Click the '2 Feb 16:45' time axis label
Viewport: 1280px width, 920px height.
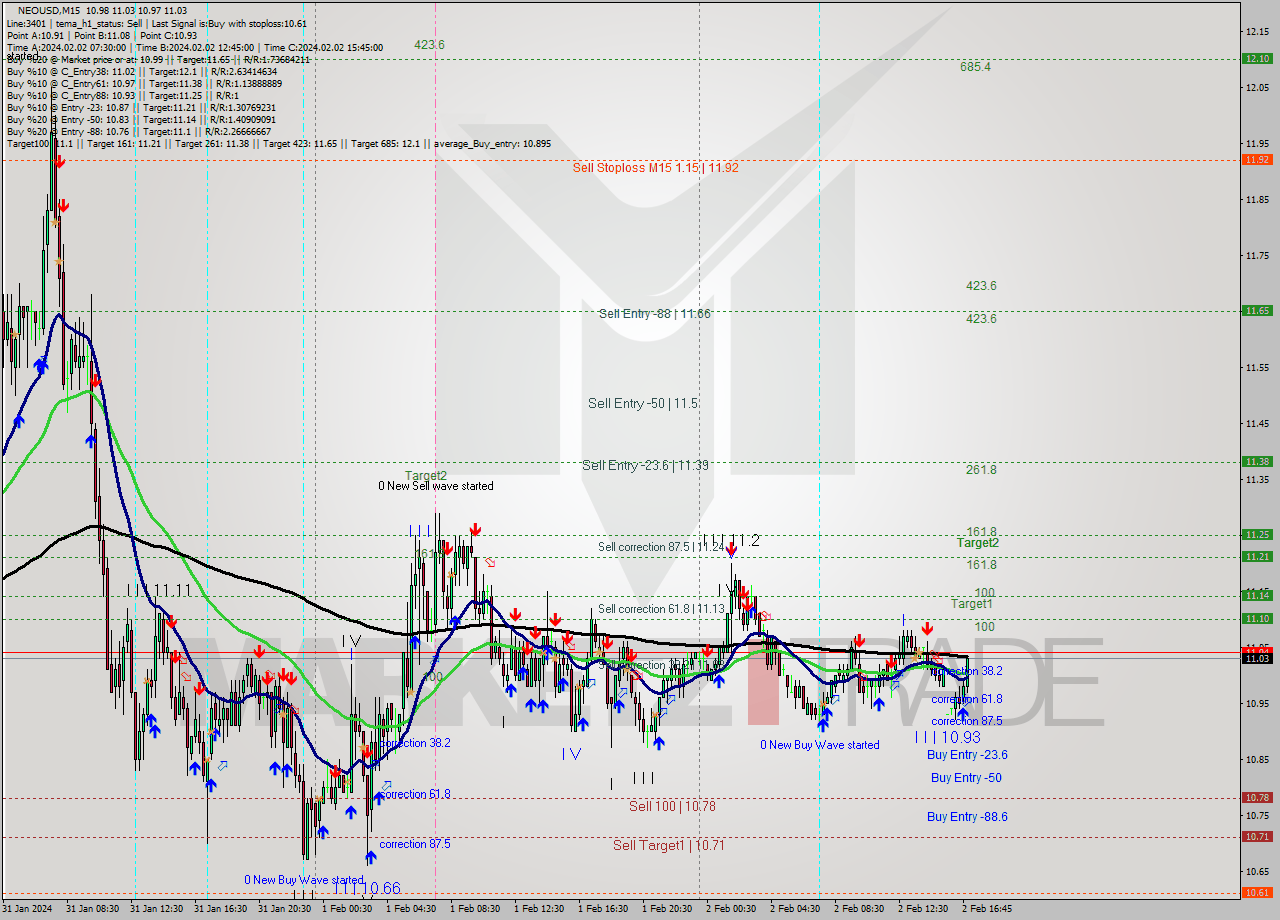click(x=987, y=909)
